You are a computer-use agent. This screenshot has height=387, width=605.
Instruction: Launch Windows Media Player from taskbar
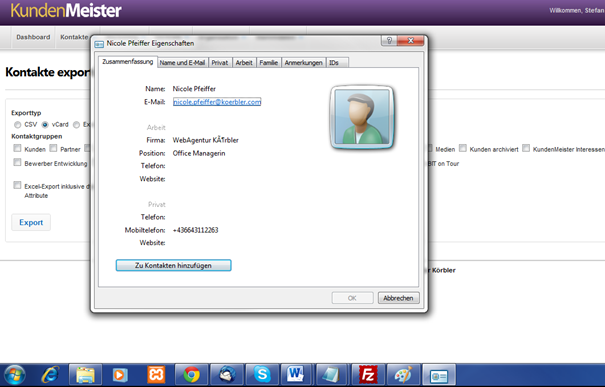[120, 375]
